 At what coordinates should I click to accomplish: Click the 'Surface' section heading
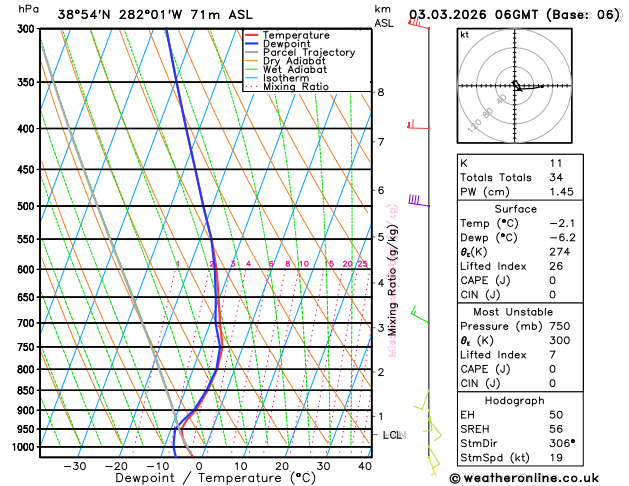coord(515,209)
